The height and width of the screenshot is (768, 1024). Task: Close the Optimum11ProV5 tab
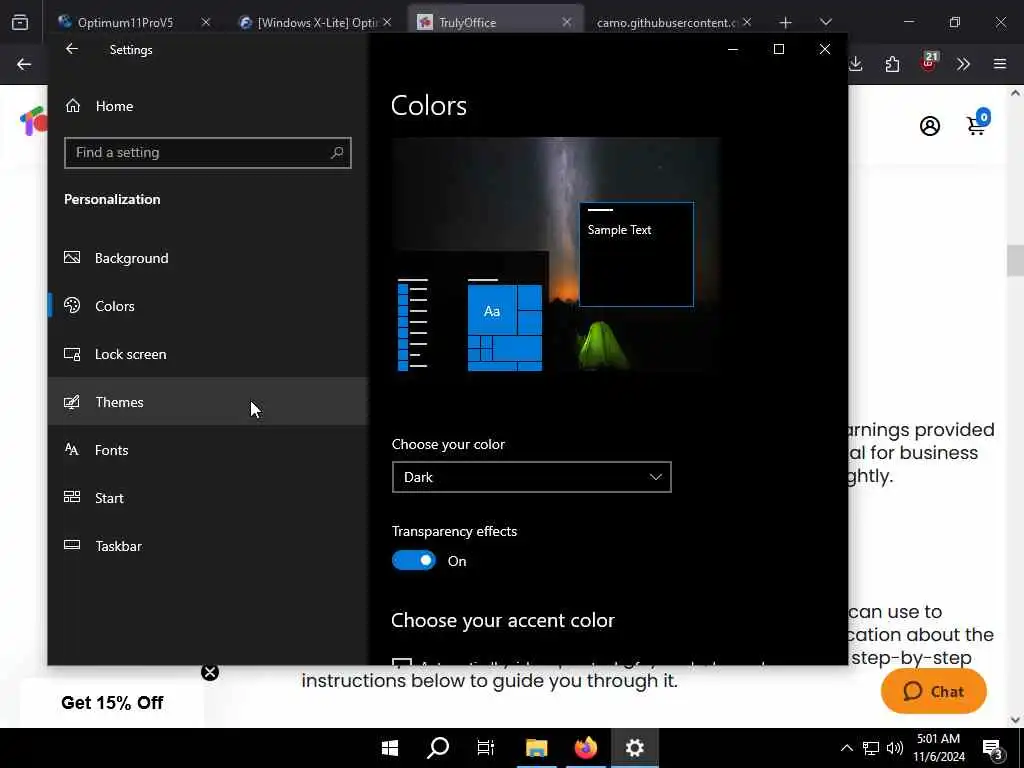coord(206,22)
